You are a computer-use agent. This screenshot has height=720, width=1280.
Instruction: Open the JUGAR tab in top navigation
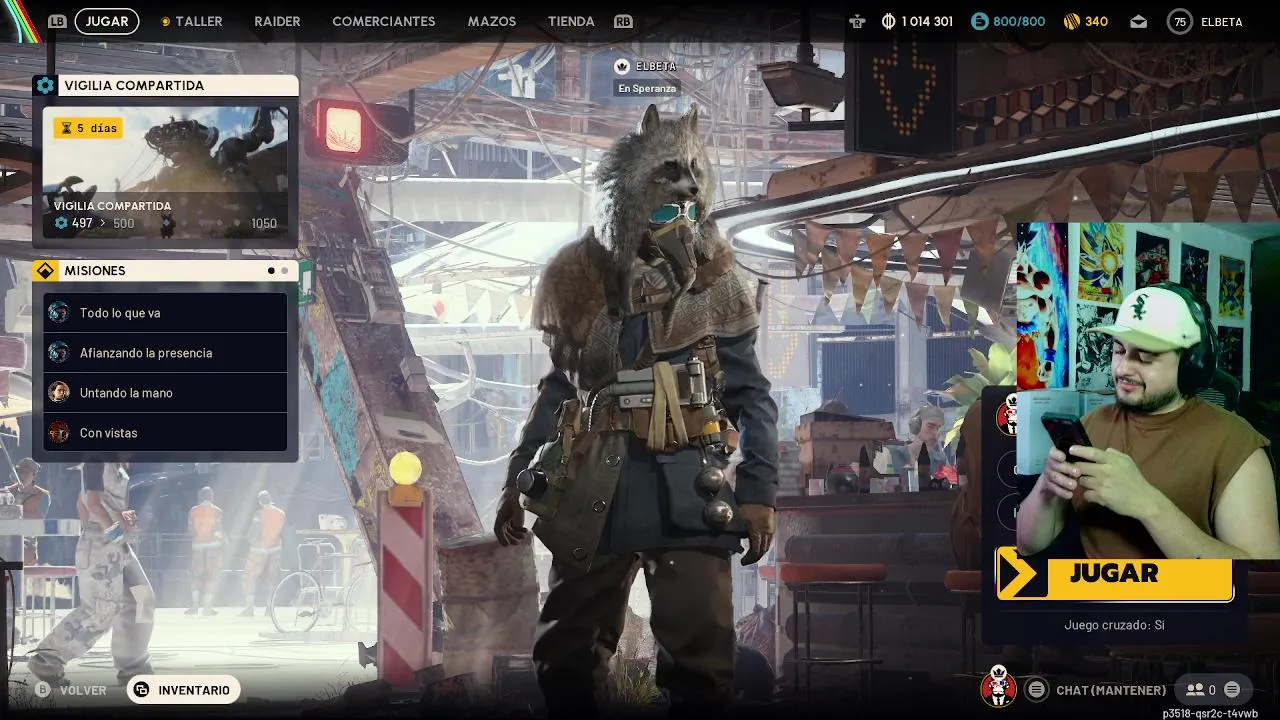[x=107, y=21]
